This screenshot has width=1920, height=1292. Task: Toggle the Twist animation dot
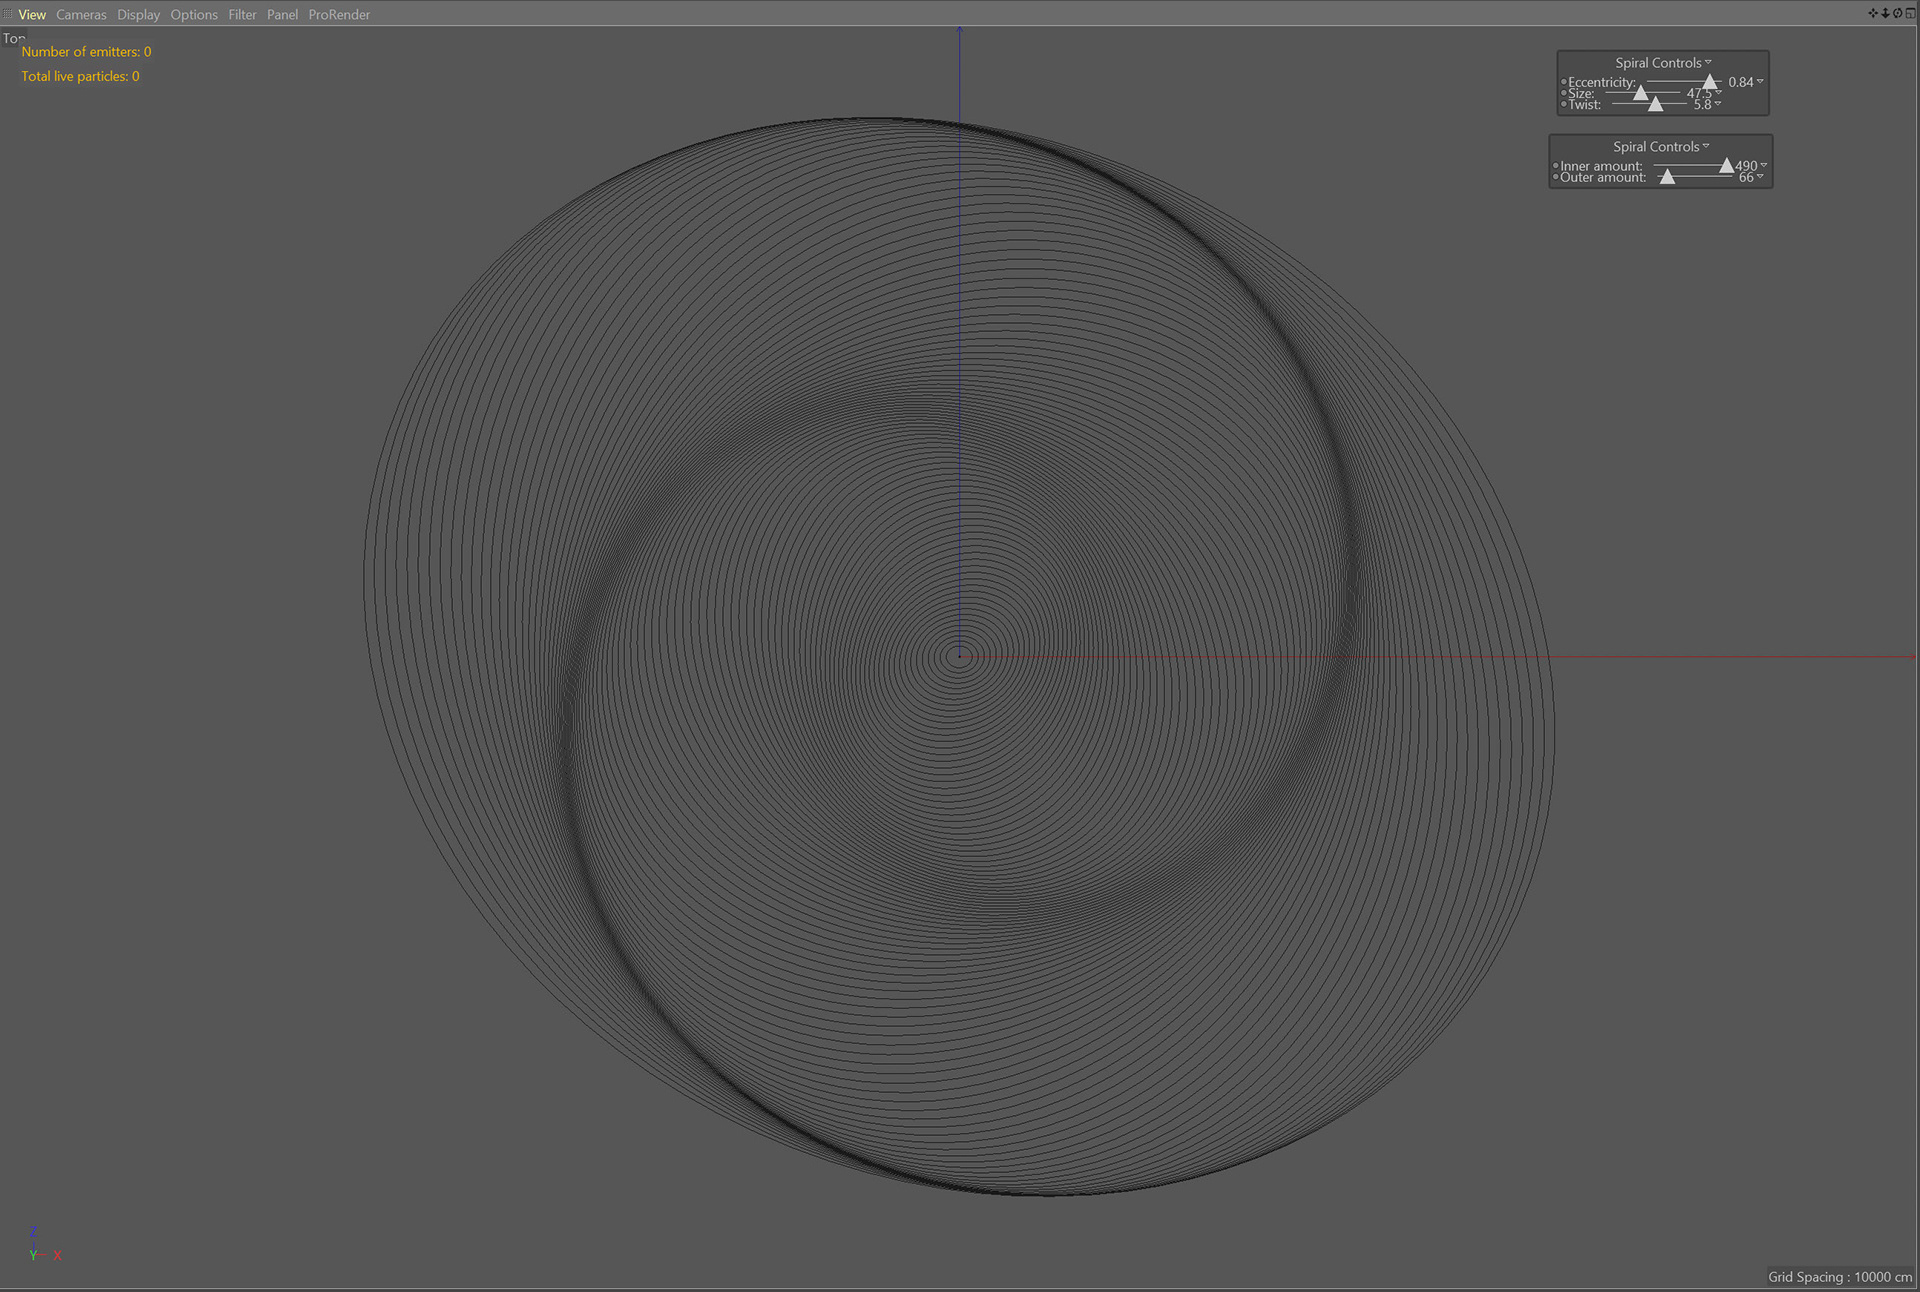coord(1563,104)
